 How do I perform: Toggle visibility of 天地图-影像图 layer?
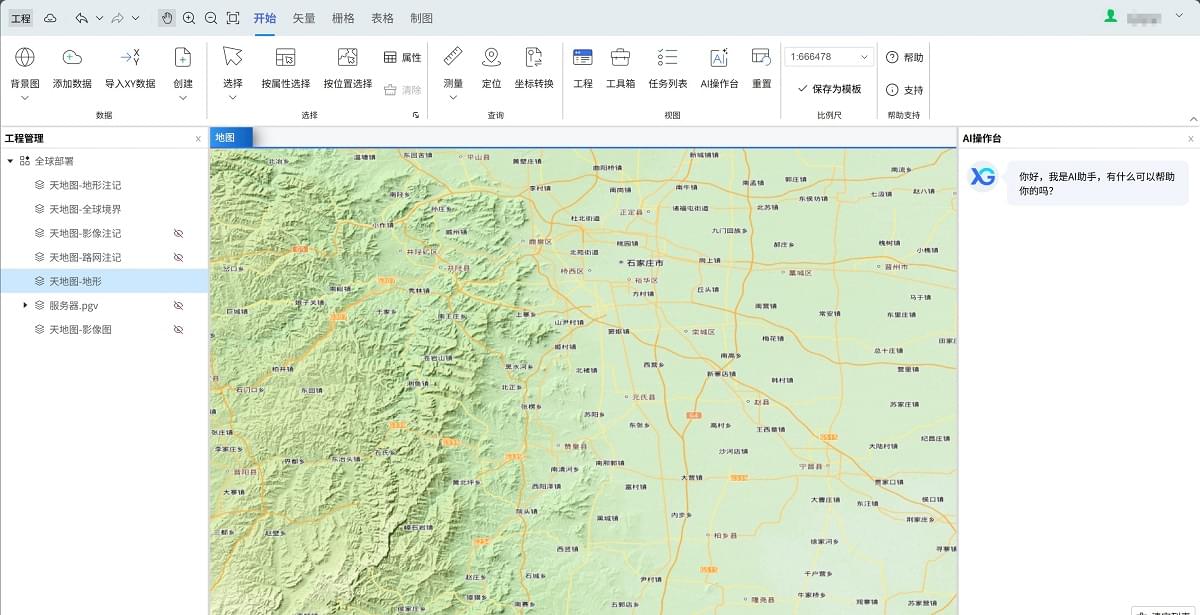(179, 329)
